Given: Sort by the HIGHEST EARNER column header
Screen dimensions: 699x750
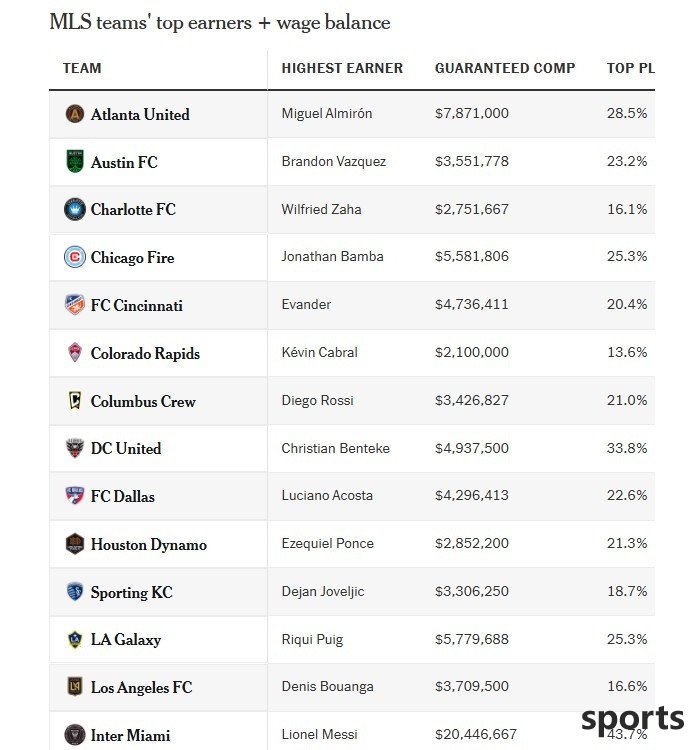Looking at the screenshot, I should click(342, 68).
